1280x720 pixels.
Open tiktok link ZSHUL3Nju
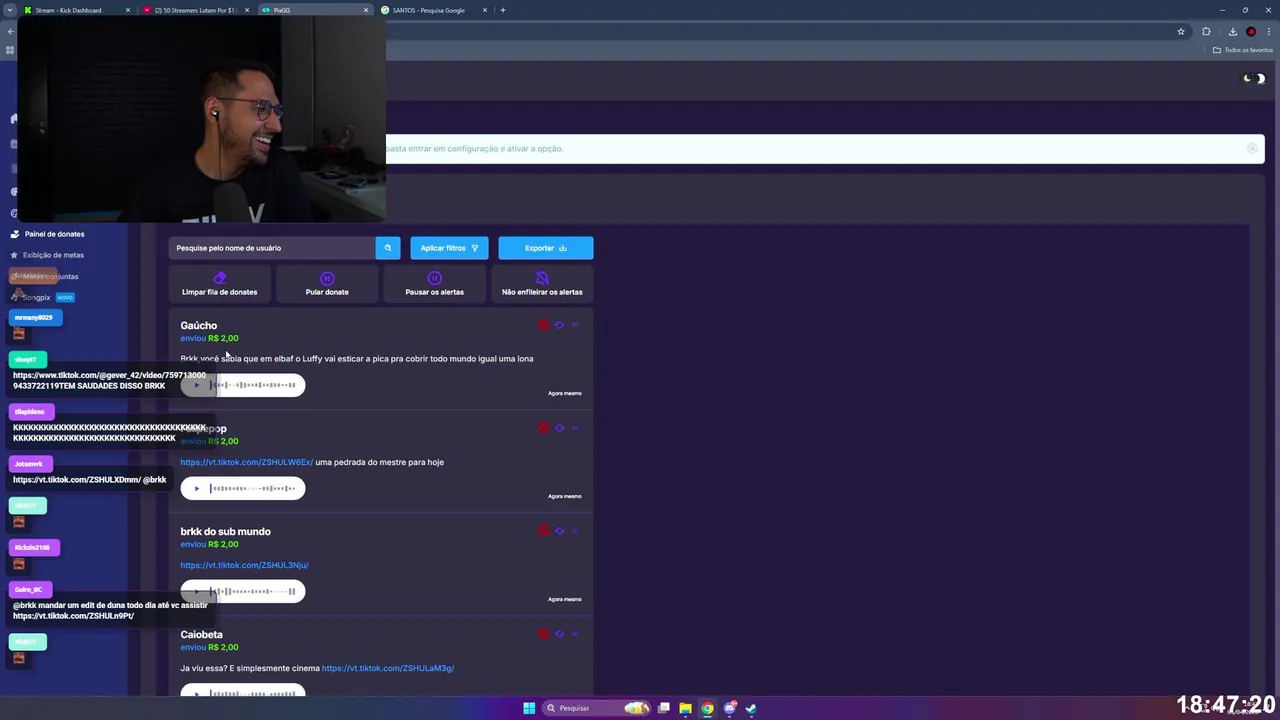point(245,565)
